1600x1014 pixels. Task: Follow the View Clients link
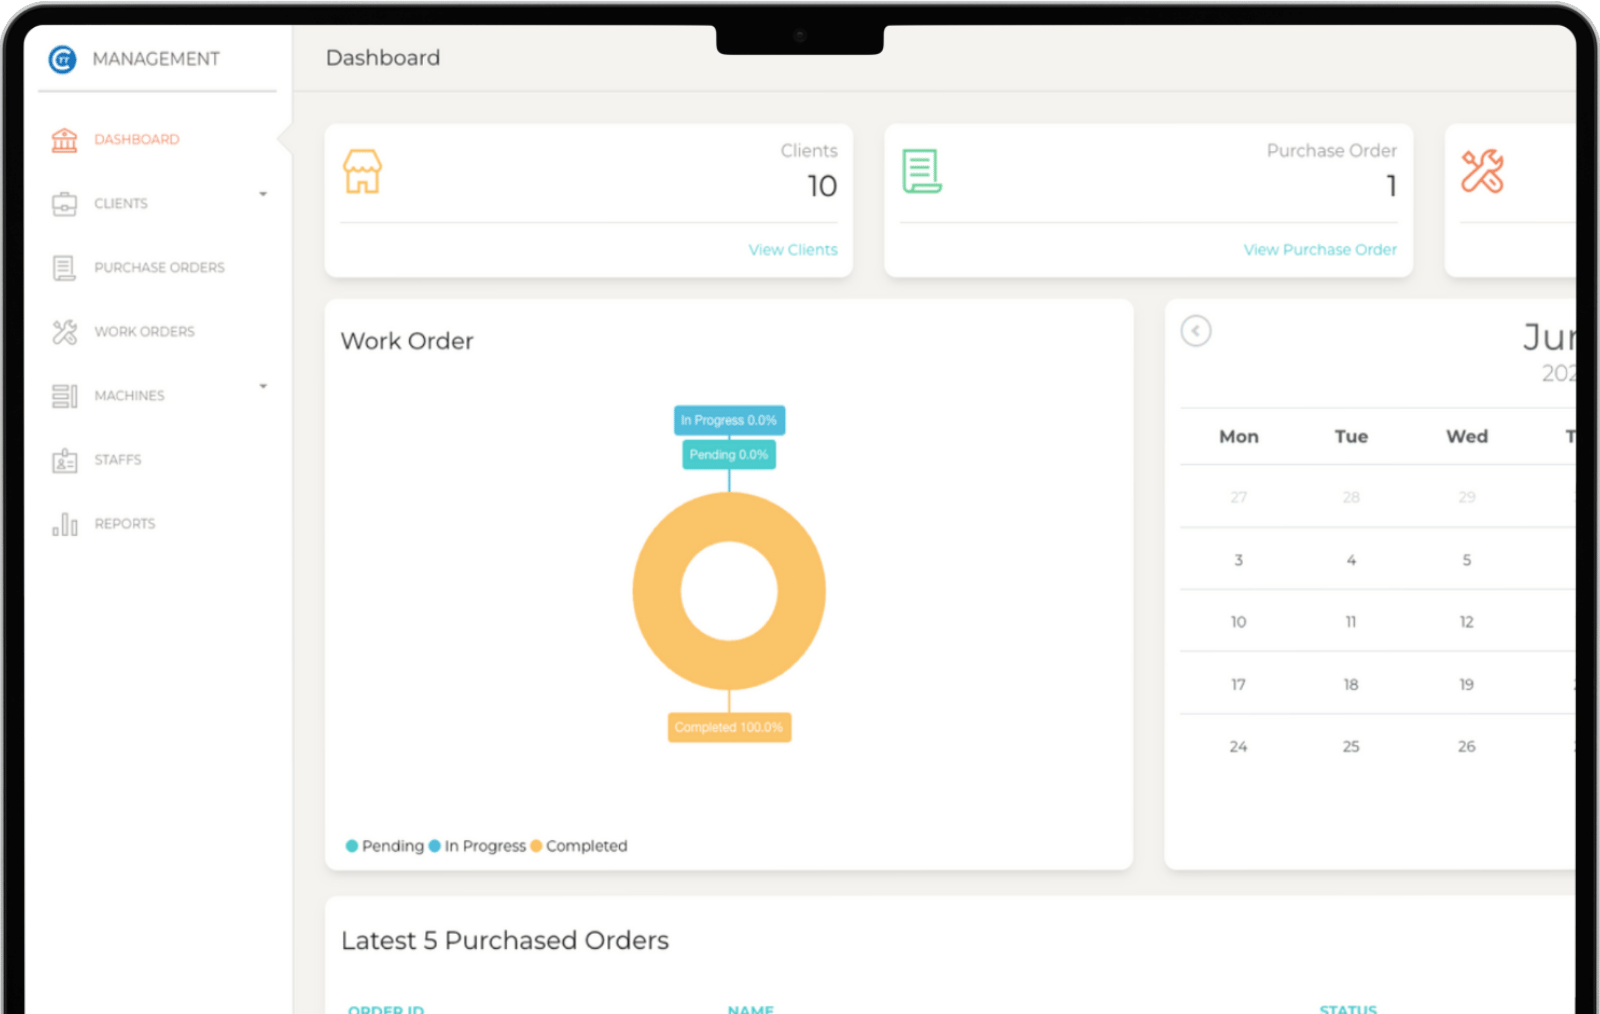[x=793, y=249]
